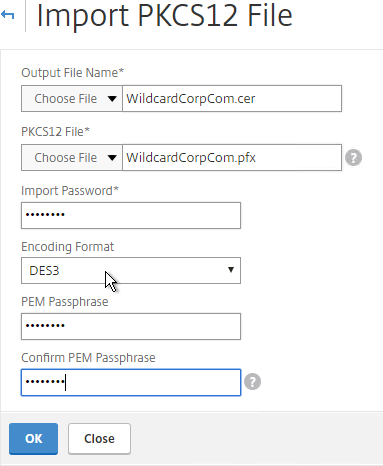This screenshot has height=466, width=383.
Task: Click Choose File button for Output File Name
Action: click(x=66, y=99)
